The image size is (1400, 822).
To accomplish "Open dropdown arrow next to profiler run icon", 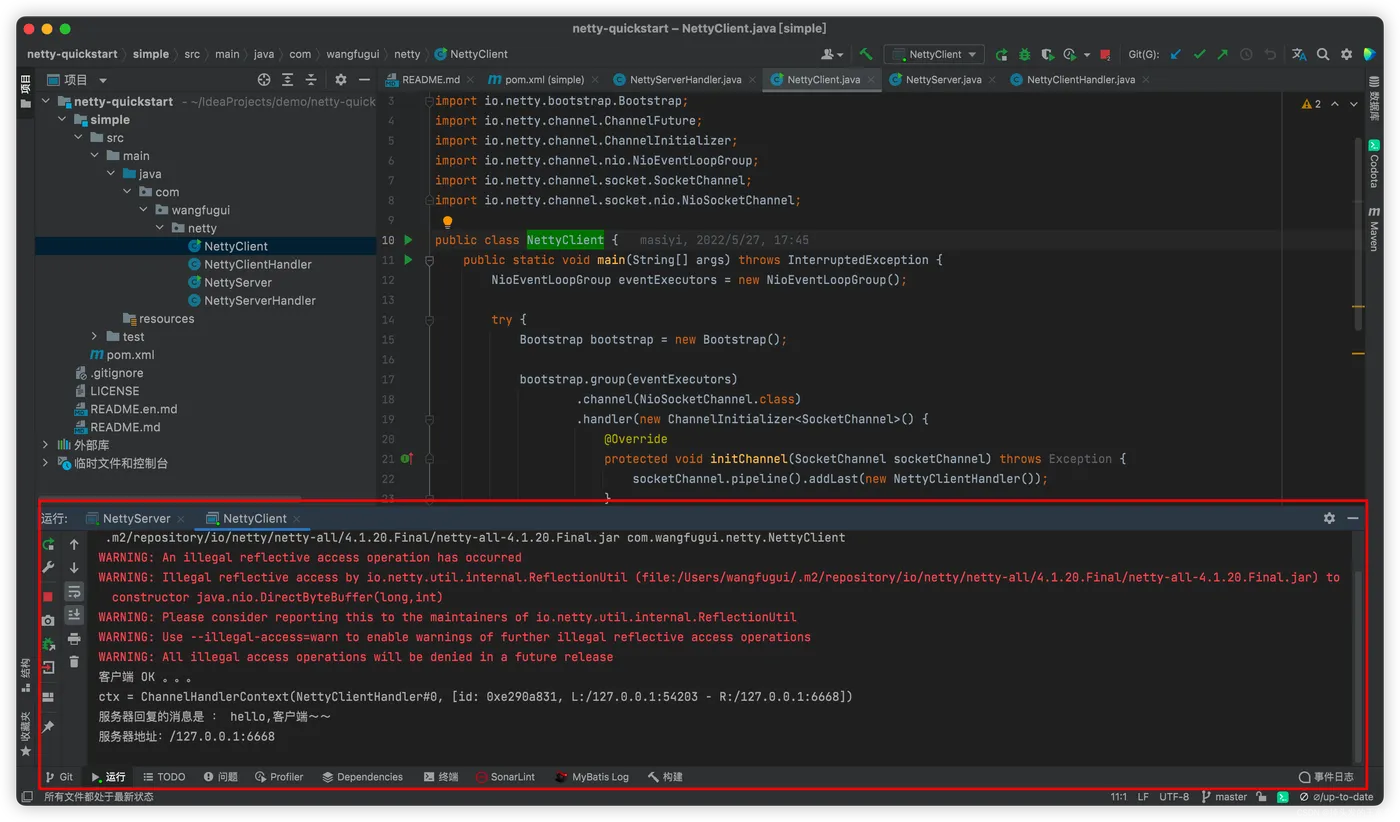I will [1087, 55].
